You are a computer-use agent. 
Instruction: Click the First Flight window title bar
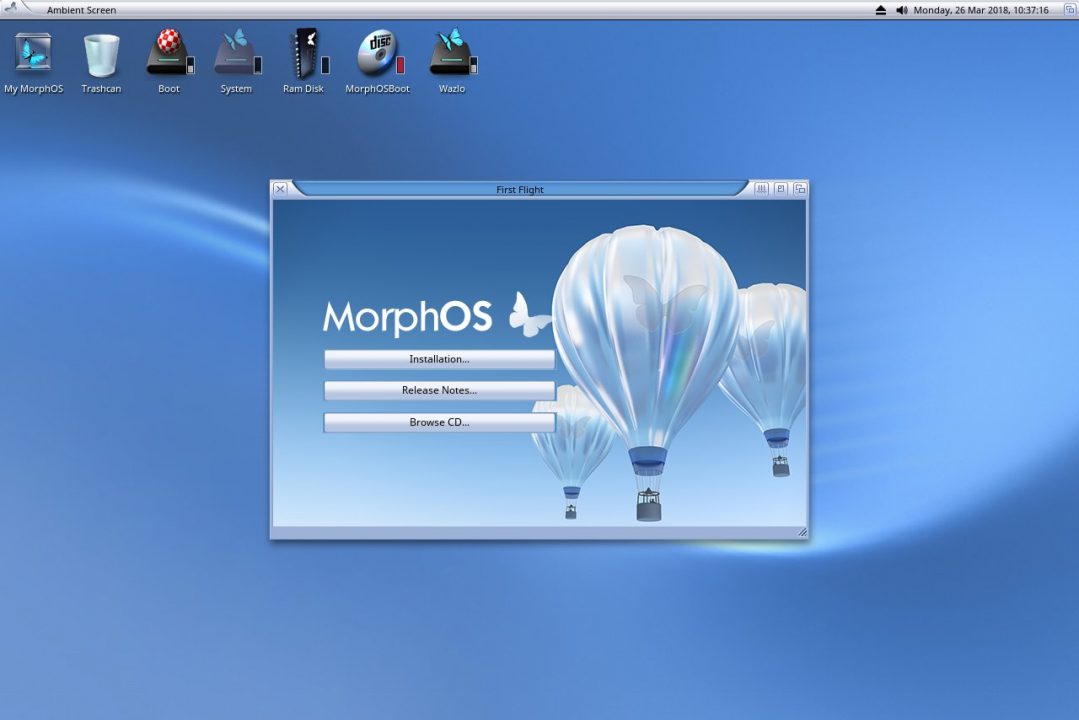520,189
